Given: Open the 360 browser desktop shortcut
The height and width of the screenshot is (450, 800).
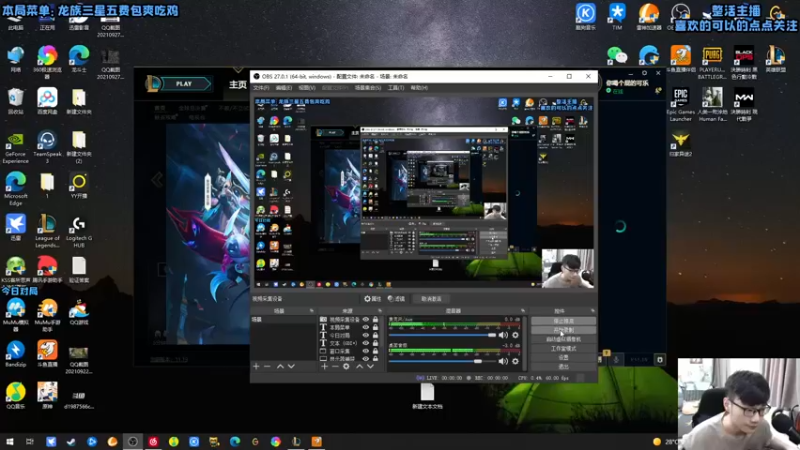Looking at the screenshot, I should [x=47, y=62].
